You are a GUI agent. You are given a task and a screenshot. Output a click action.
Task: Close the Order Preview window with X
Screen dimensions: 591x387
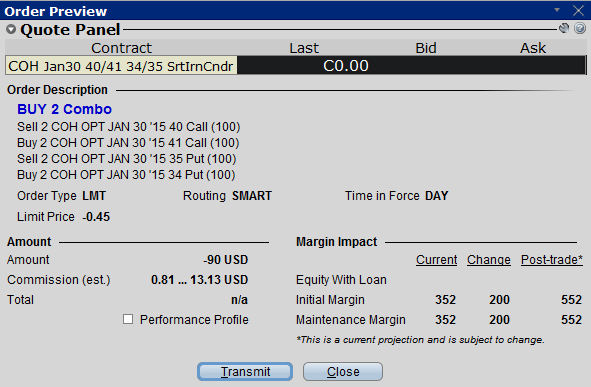(579, 10)
